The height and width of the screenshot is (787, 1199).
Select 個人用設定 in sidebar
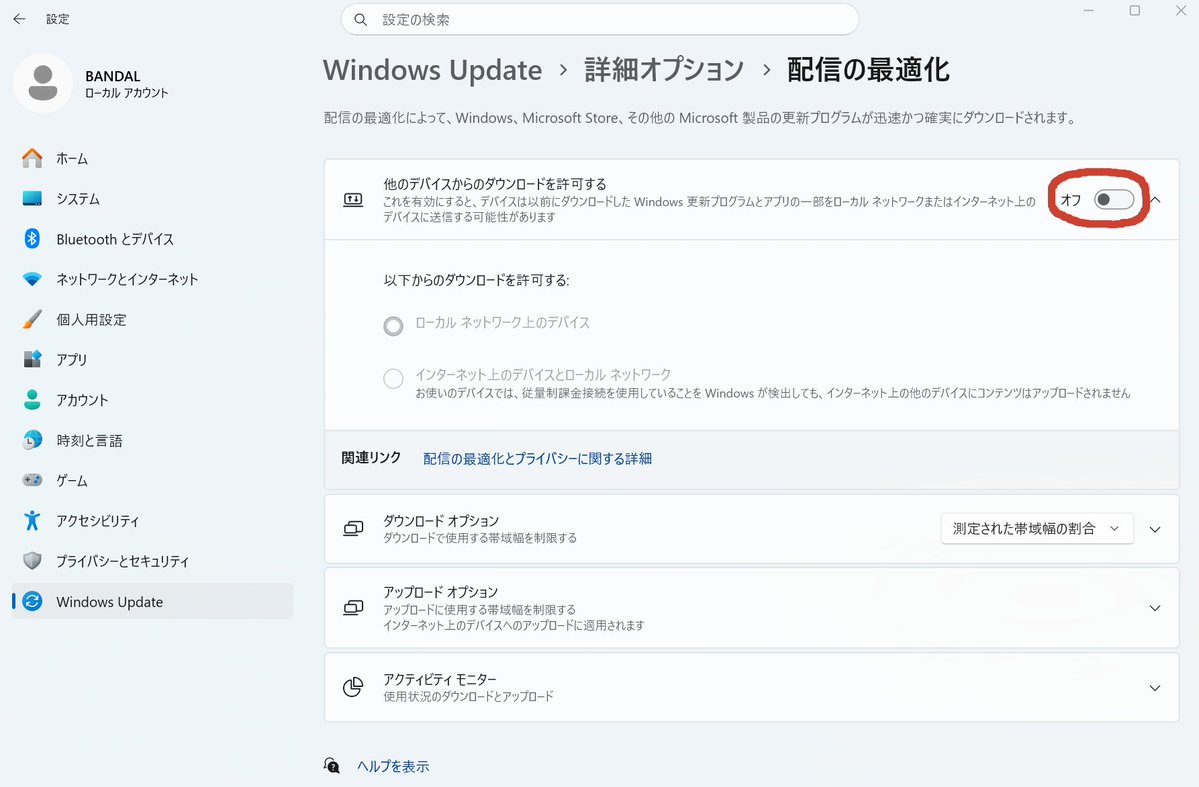[152, 319]
